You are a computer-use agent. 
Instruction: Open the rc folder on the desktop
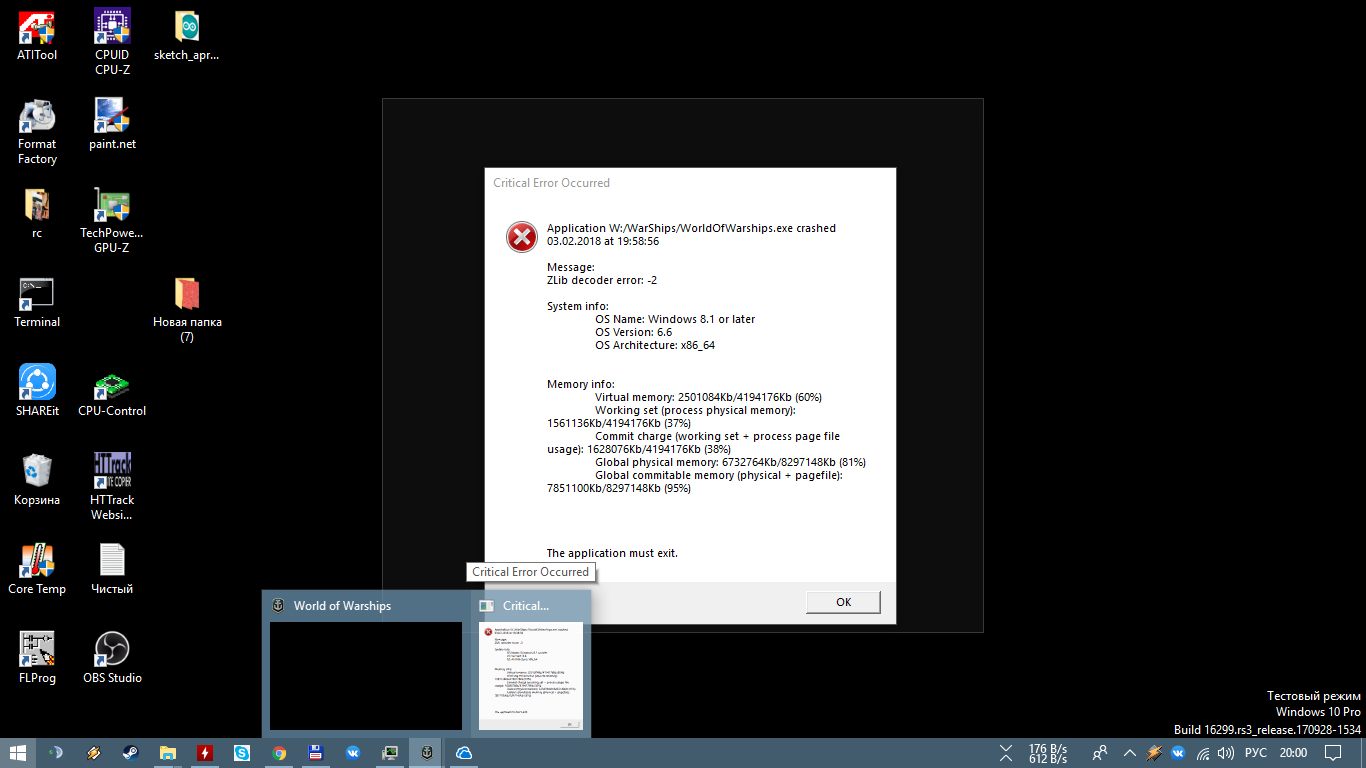click(37, 213)
